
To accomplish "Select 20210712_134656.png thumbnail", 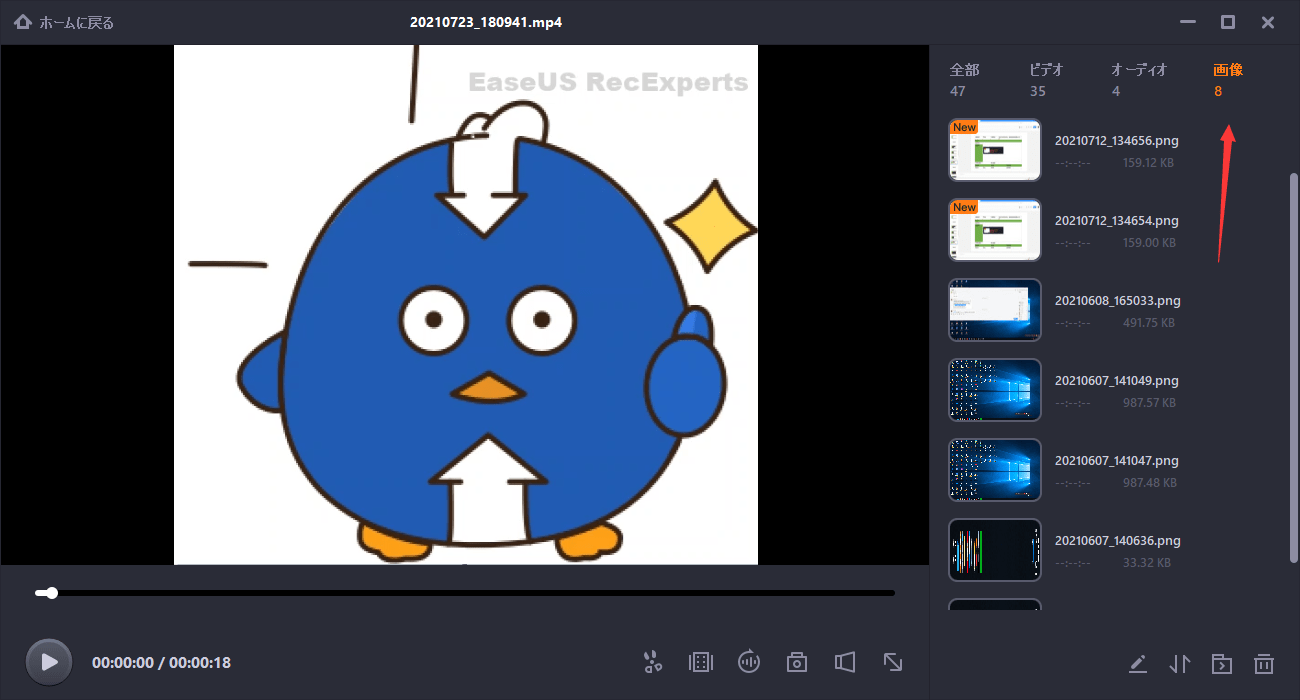I will 994,150.
